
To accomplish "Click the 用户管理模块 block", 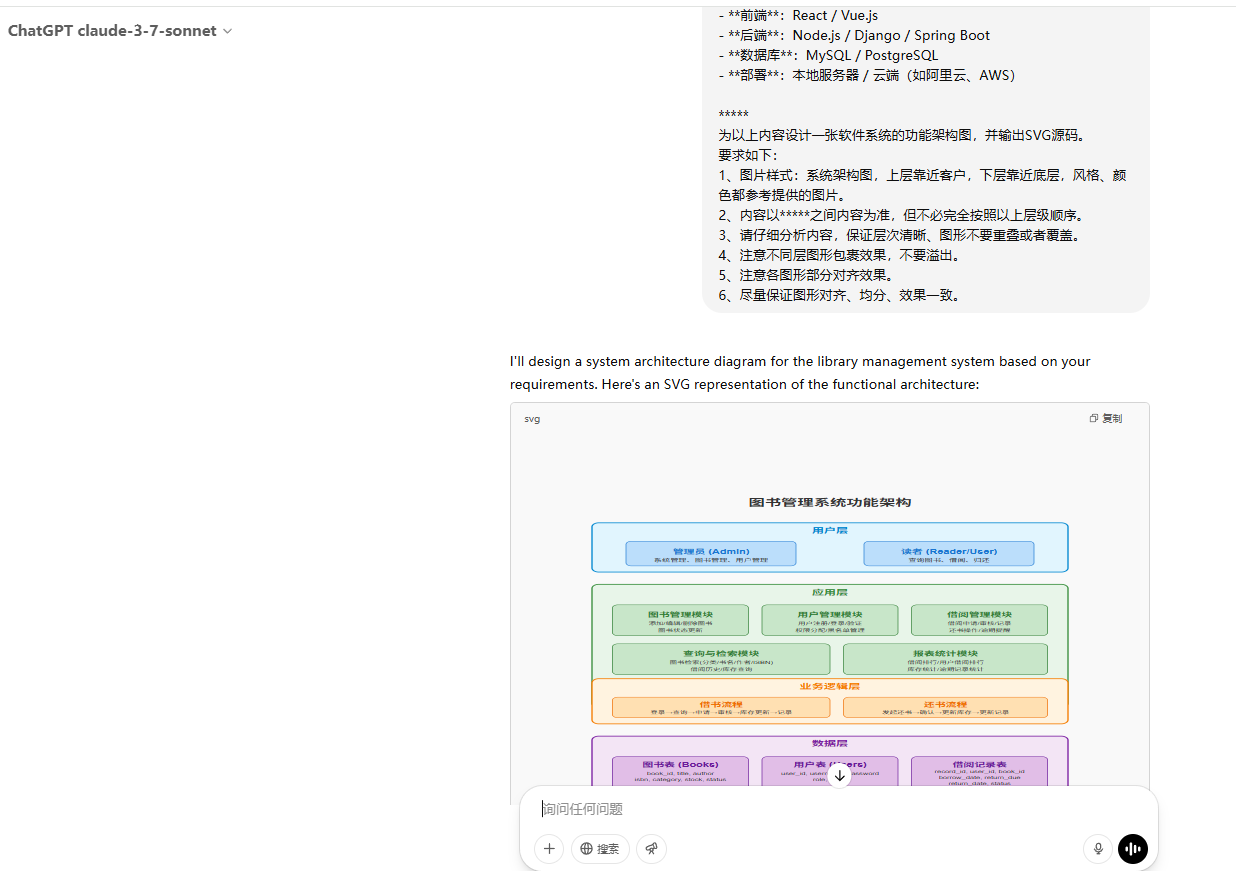I will click(830, 620).
